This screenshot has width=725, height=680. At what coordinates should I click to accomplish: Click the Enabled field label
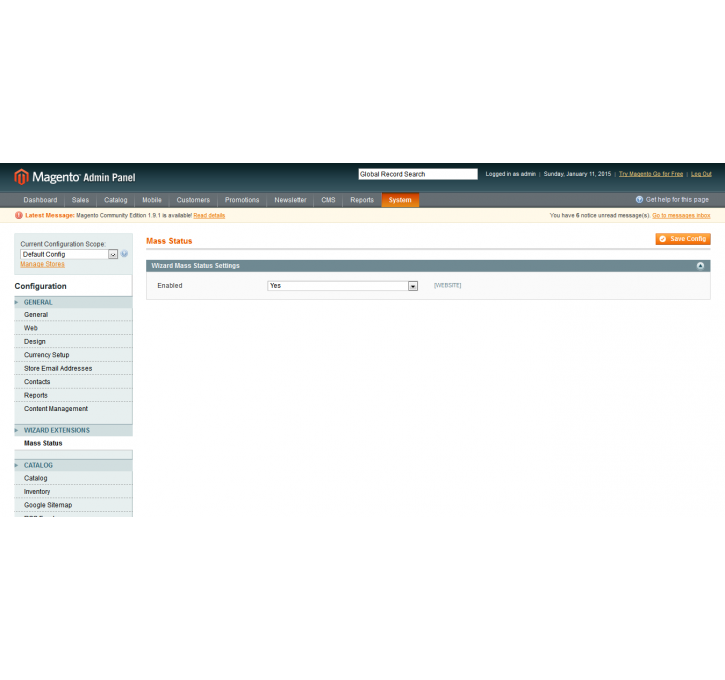click(x=170, y=286)
